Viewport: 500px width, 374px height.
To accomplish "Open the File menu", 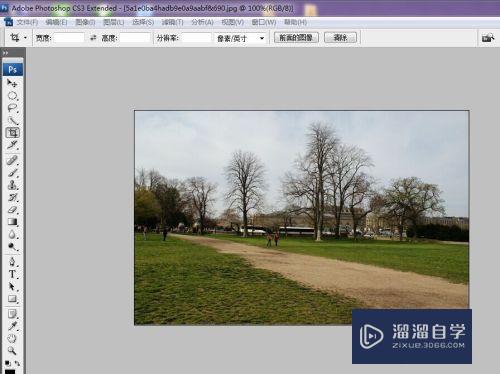I will pos(27,22).
